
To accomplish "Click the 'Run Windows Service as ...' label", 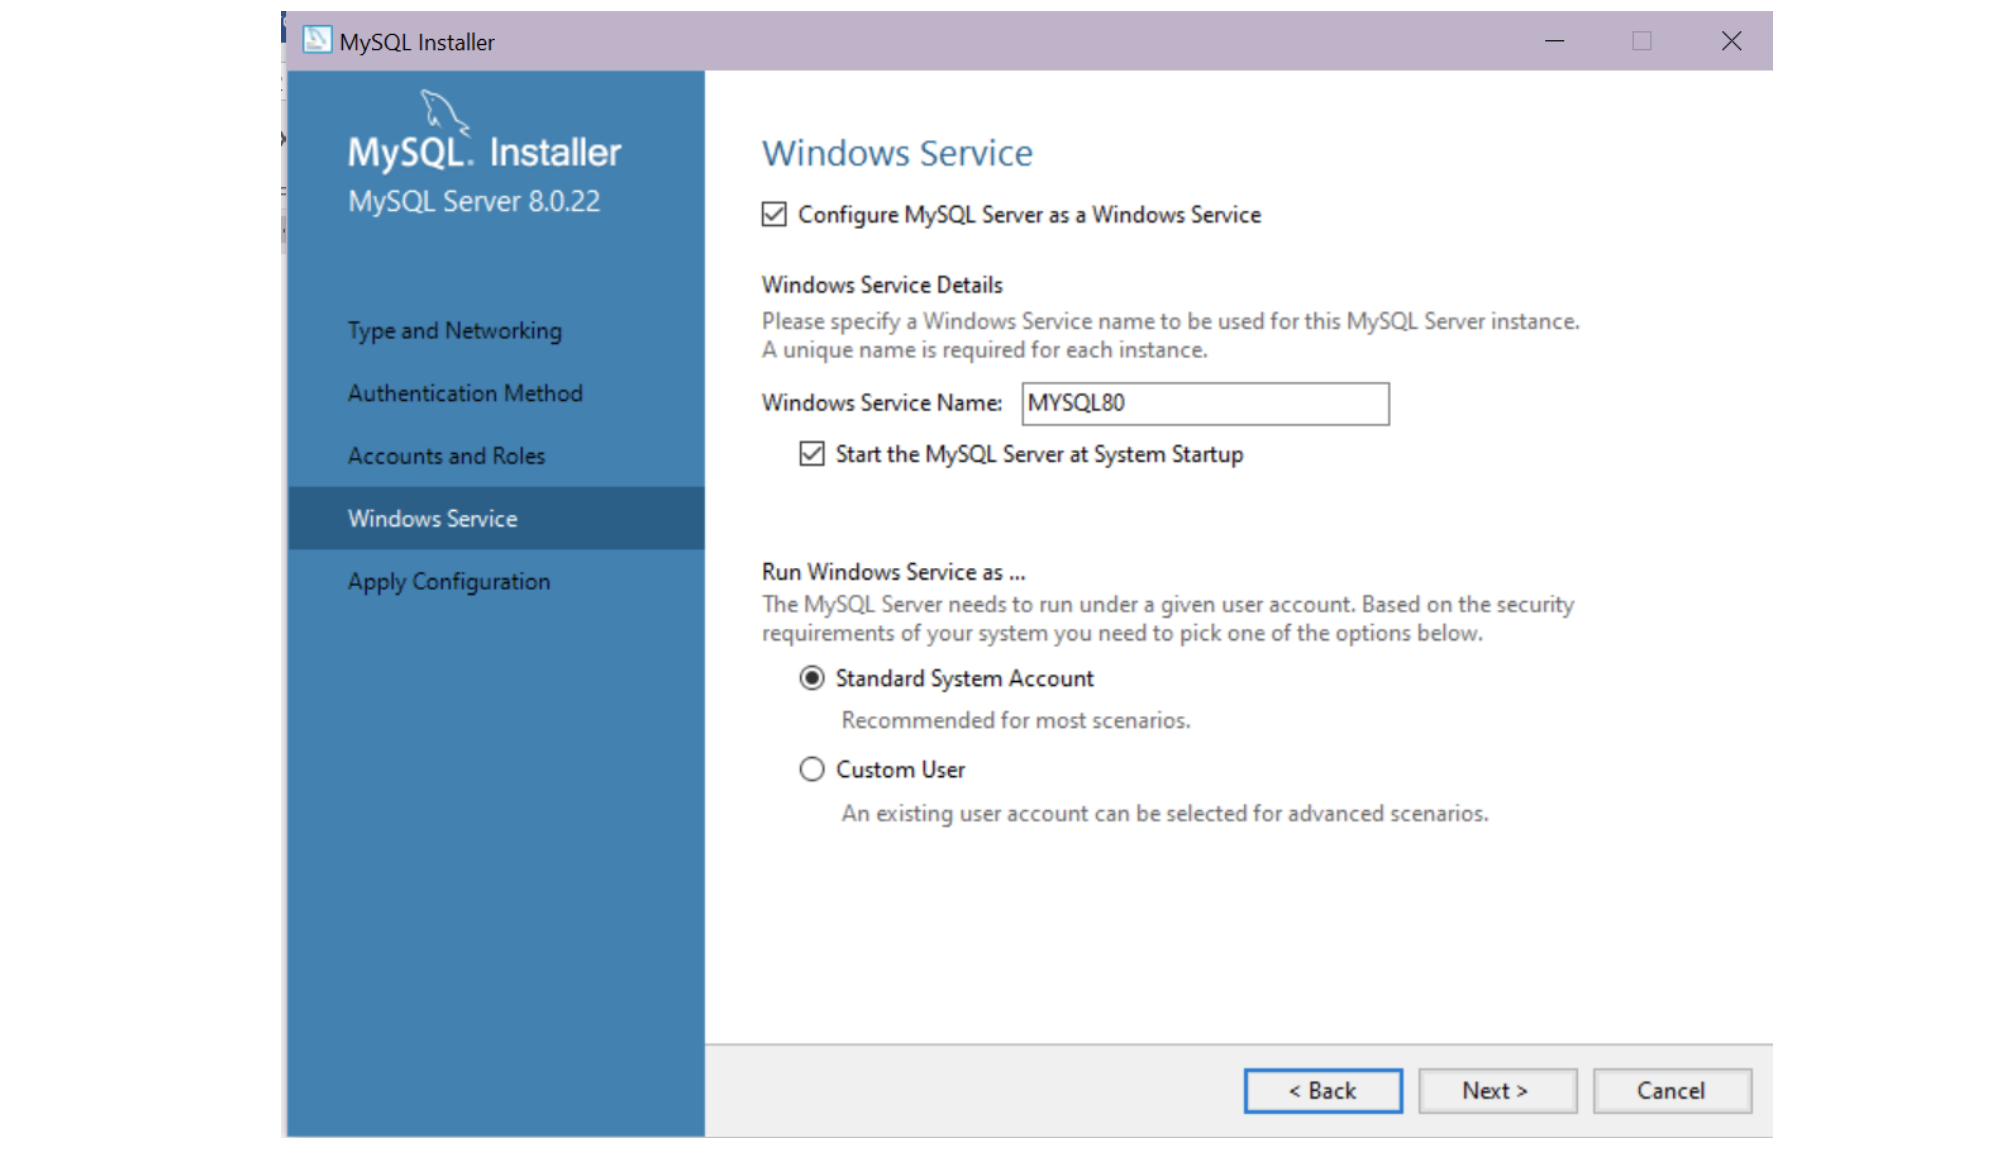I will coord(894,572).
